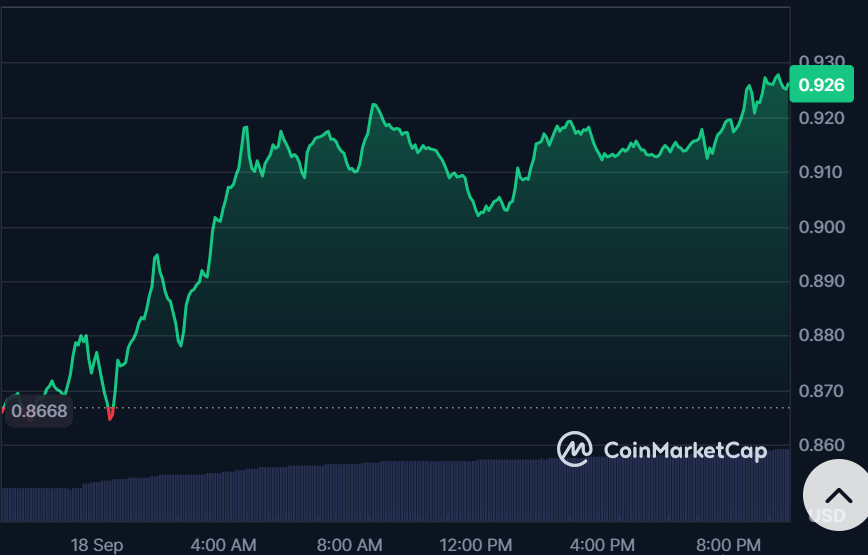The height and width of the screenshot is (555, 868).
Task: Click the 4:00 AM time label
Action: (223, 545)
